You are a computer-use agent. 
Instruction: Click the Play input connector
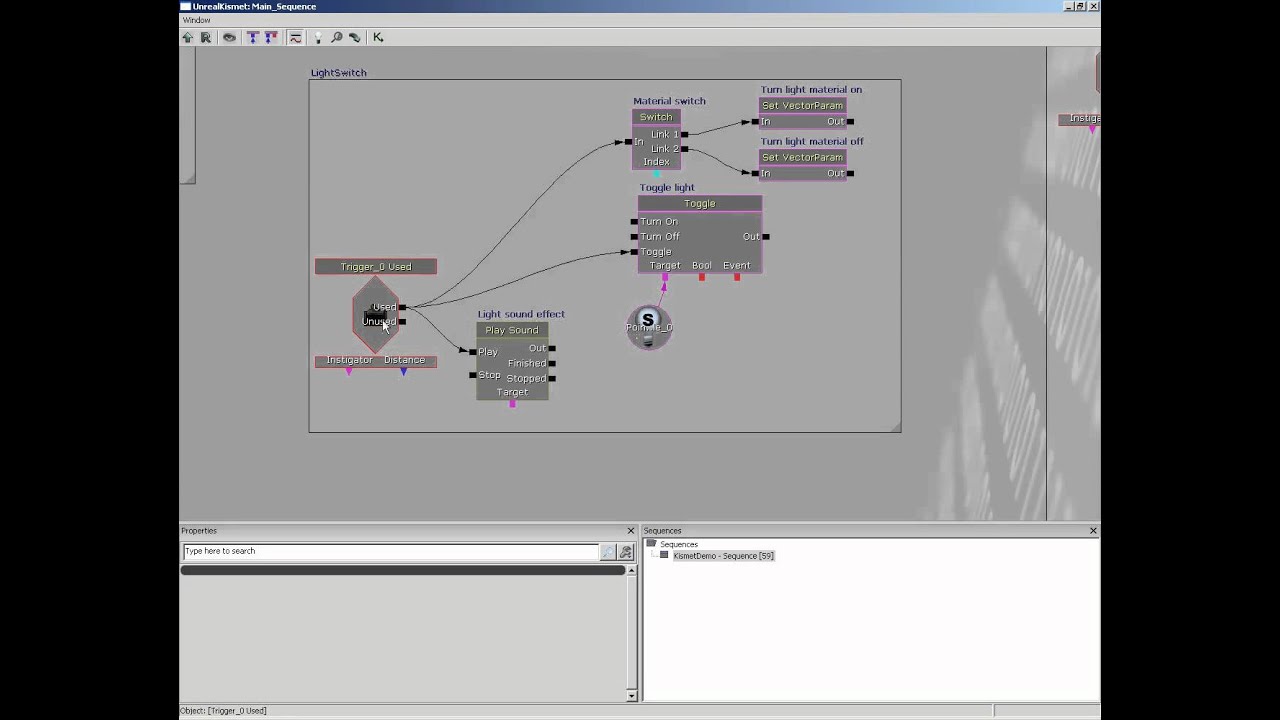pyautogui.click(x=473, y=352)
